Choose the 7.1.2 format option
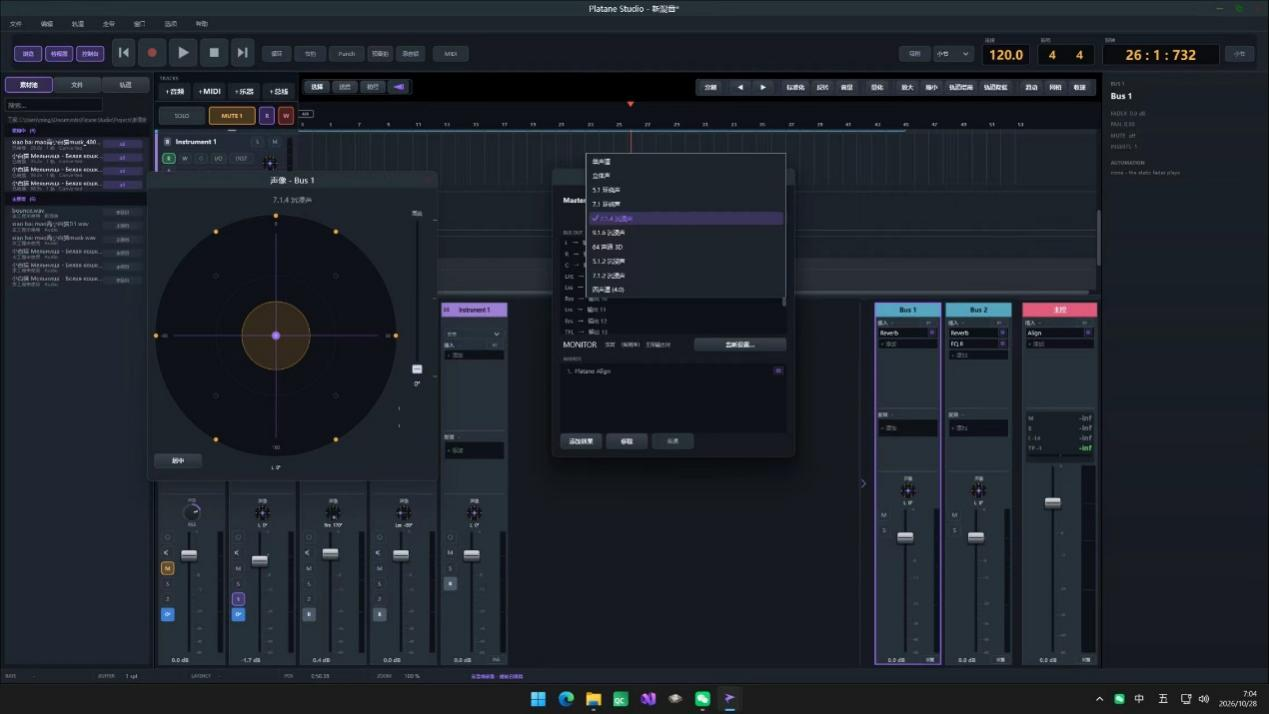The image size is (1269, 714). tap(685, 275)
